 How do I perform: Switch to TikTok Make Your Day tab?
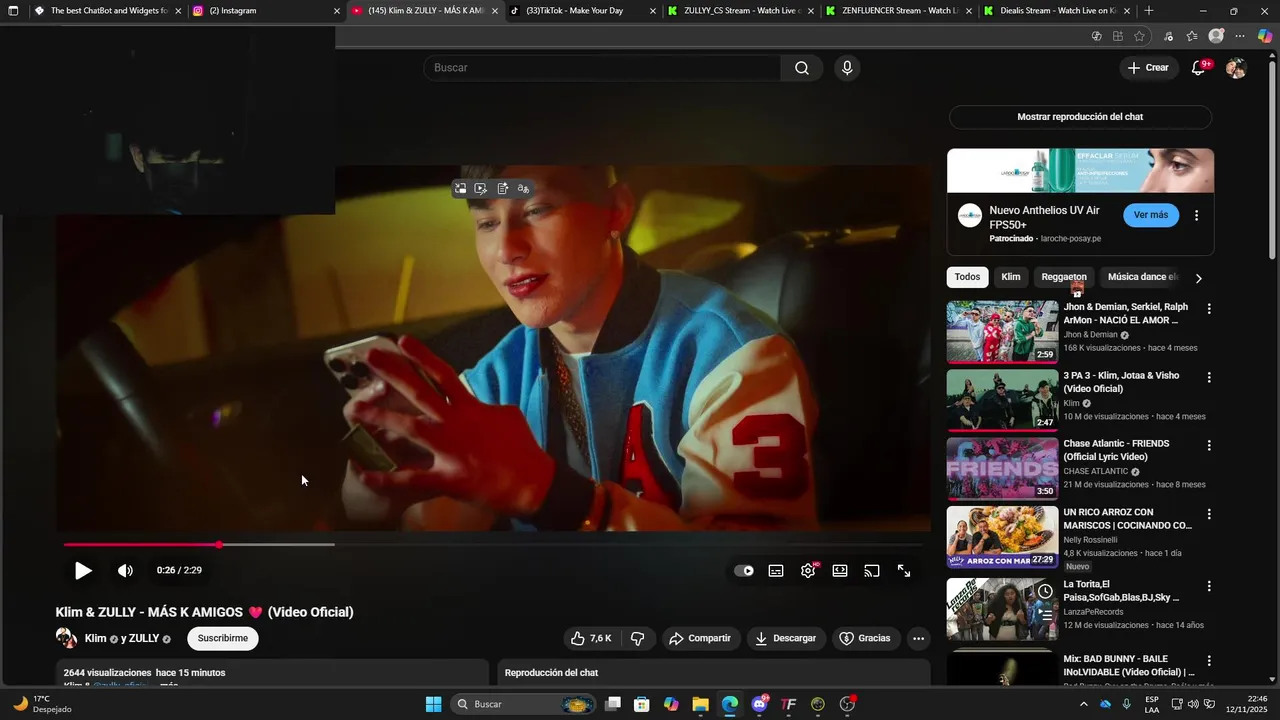(580, 11)
